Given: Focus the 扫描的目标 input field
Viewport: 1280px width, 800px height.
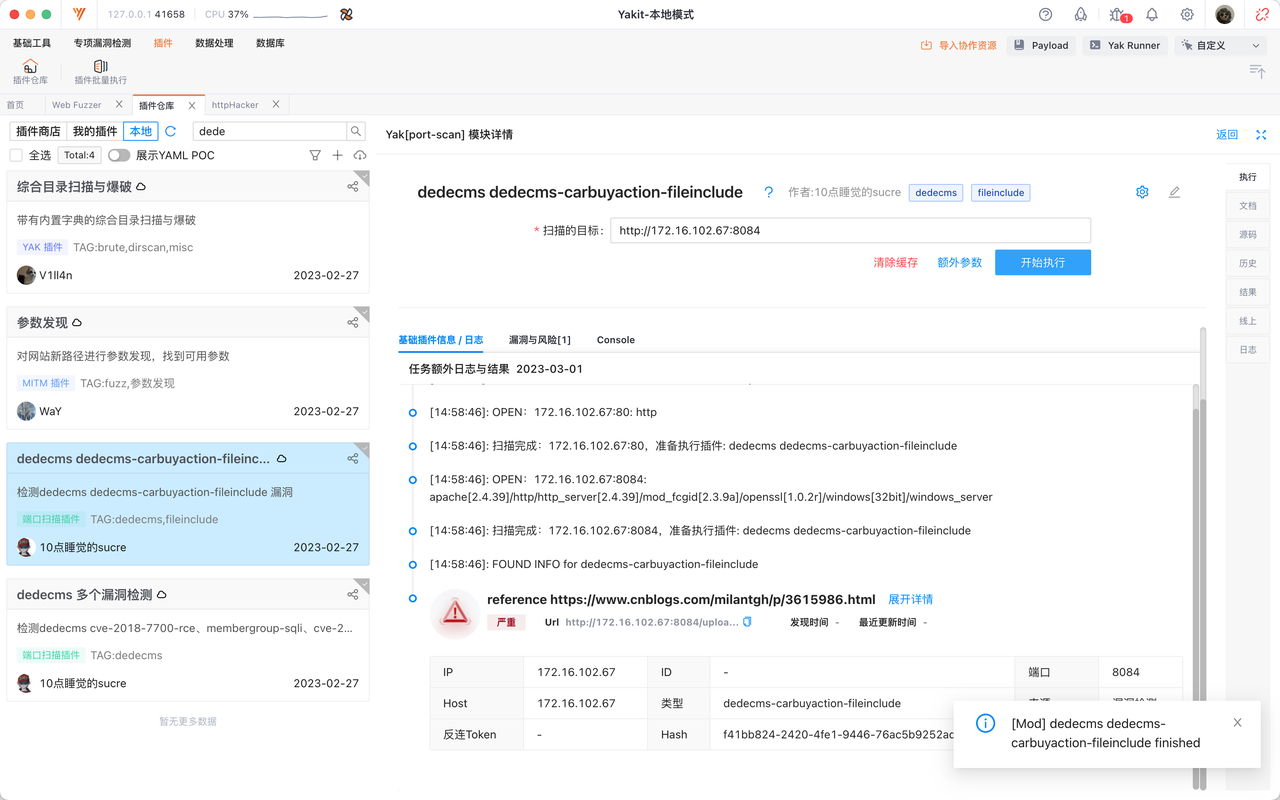Looking at the screenshot, I should (x=850, y=230).
